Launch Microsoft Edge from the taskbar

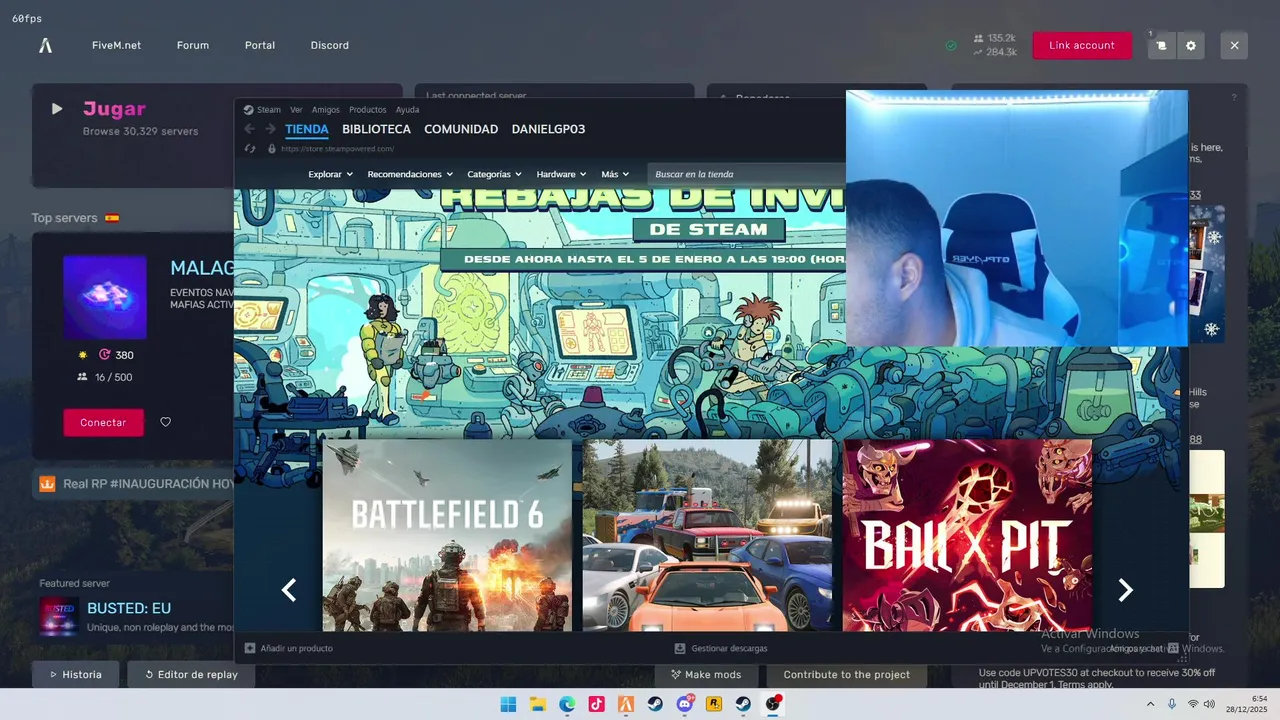567,704
